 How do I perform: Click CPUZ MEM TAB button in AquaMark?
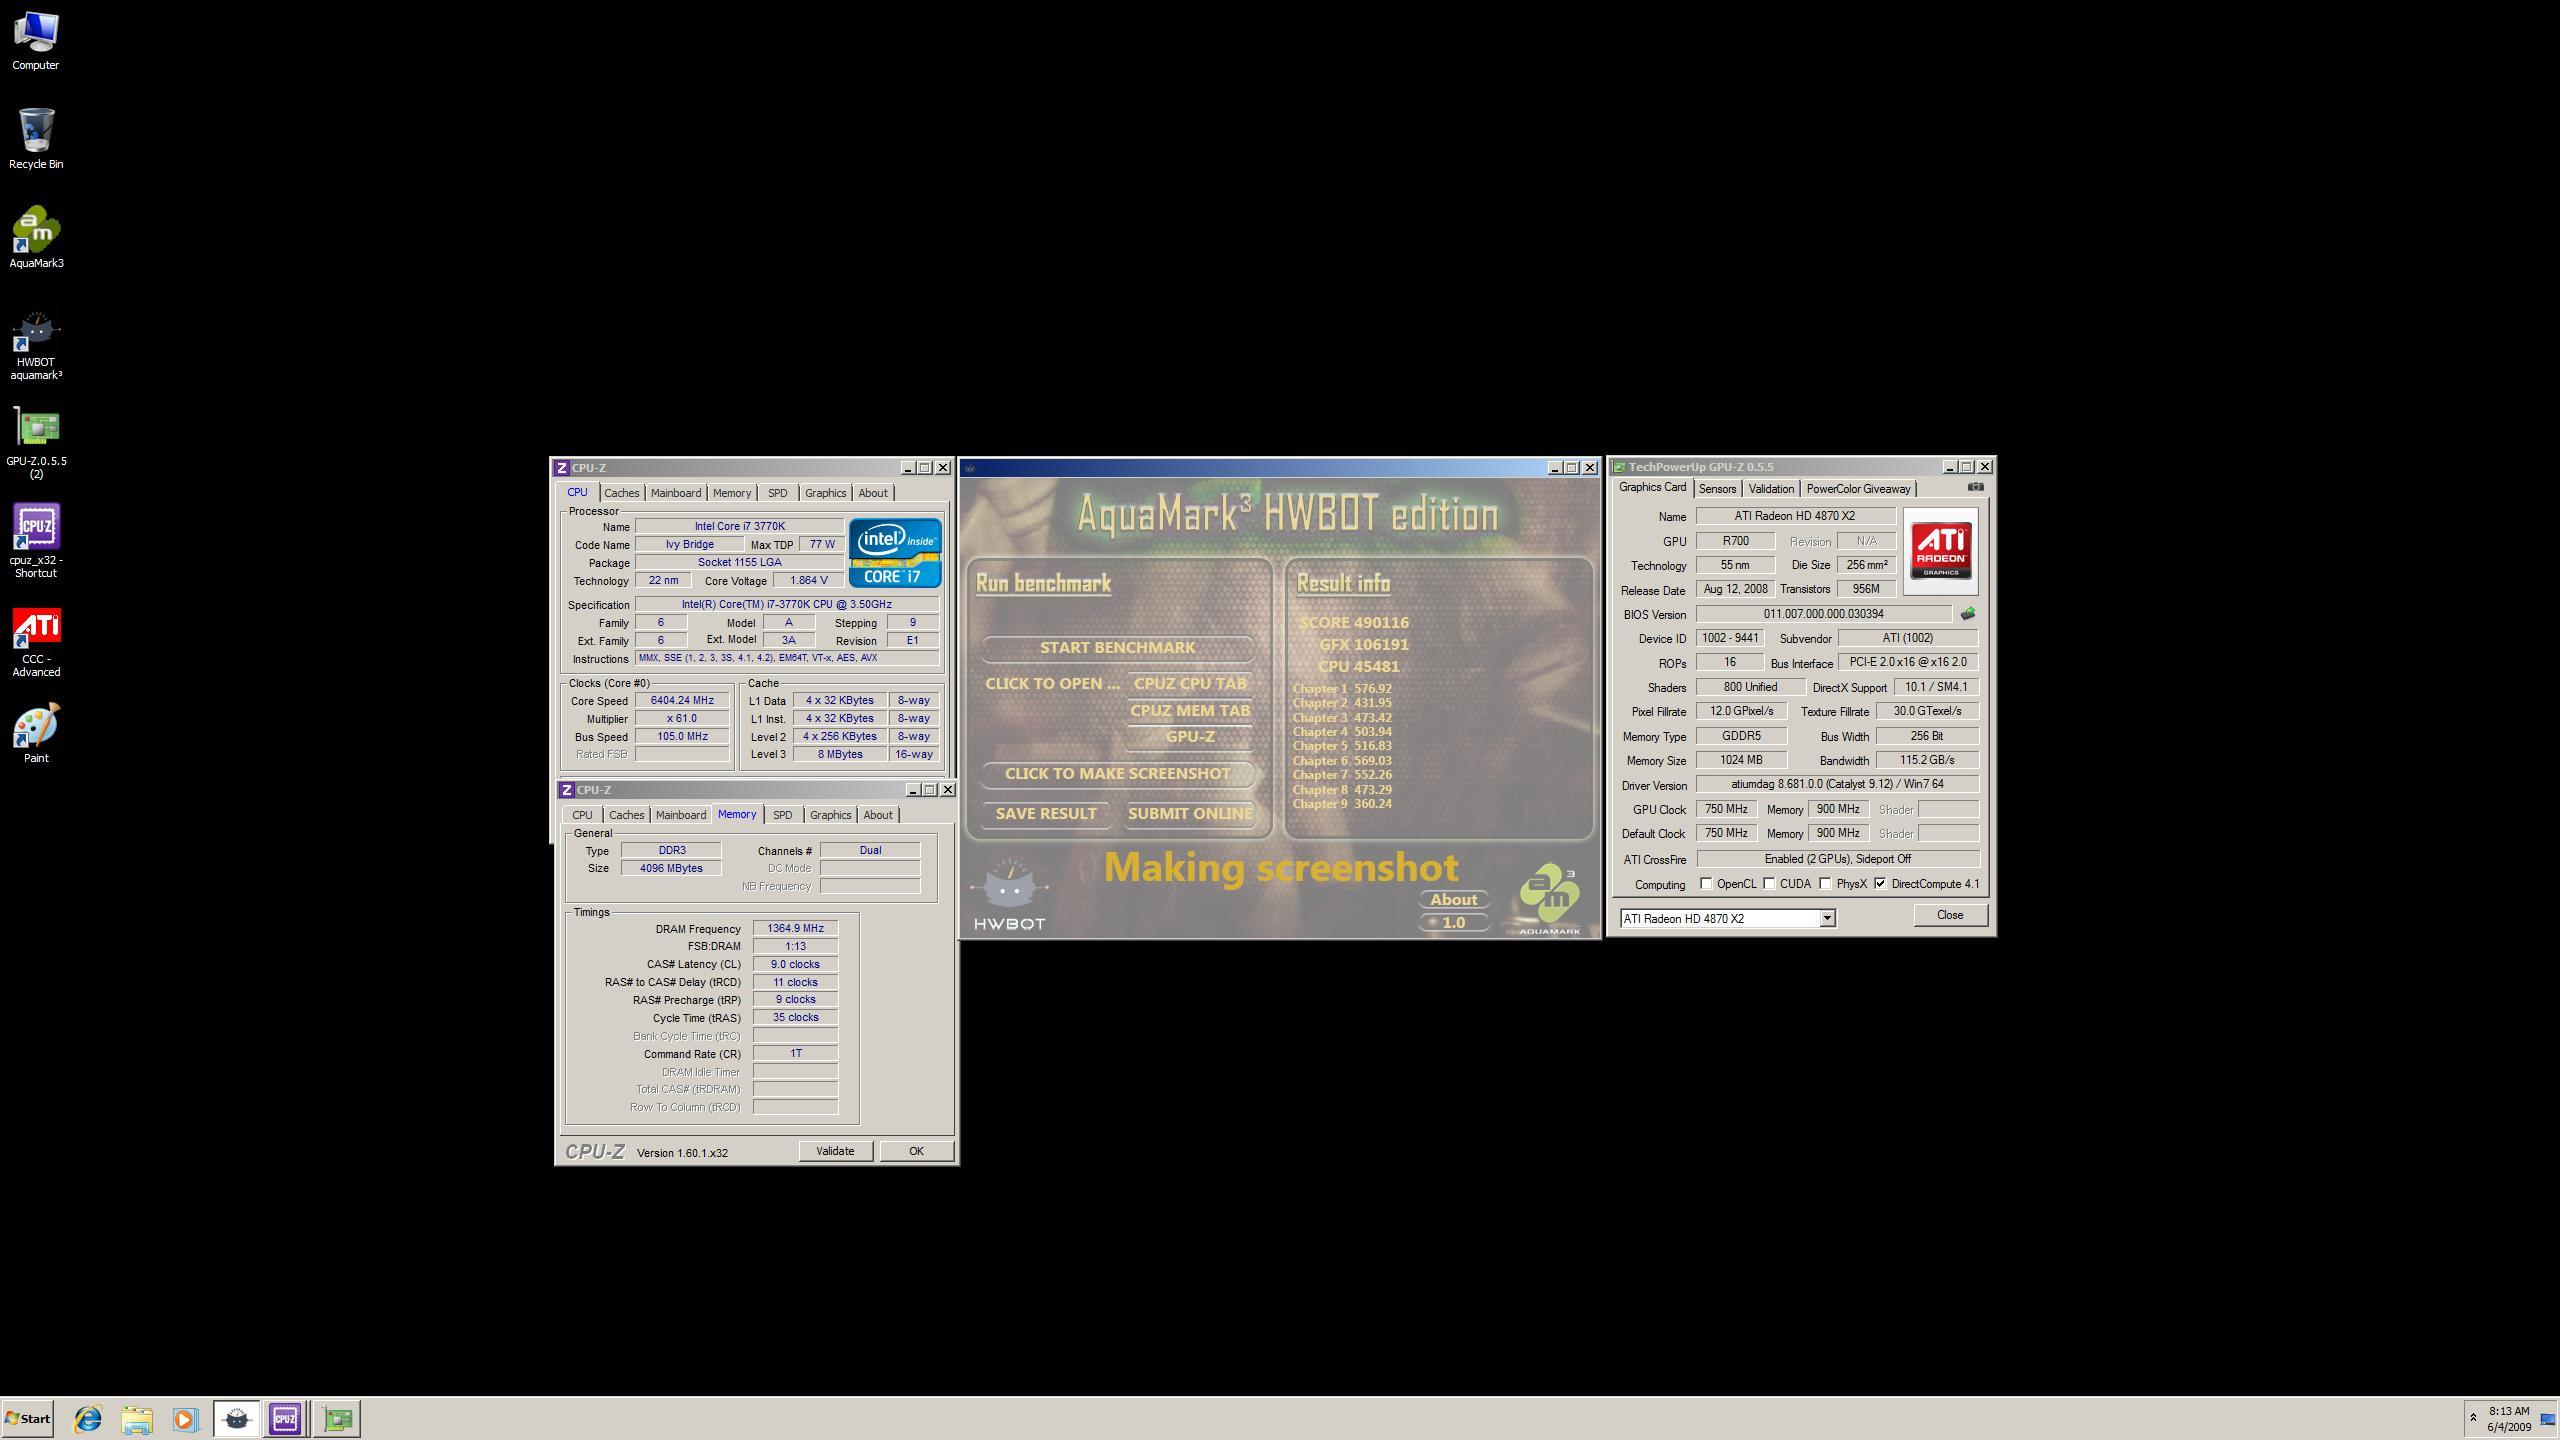tap(1190, 710)
